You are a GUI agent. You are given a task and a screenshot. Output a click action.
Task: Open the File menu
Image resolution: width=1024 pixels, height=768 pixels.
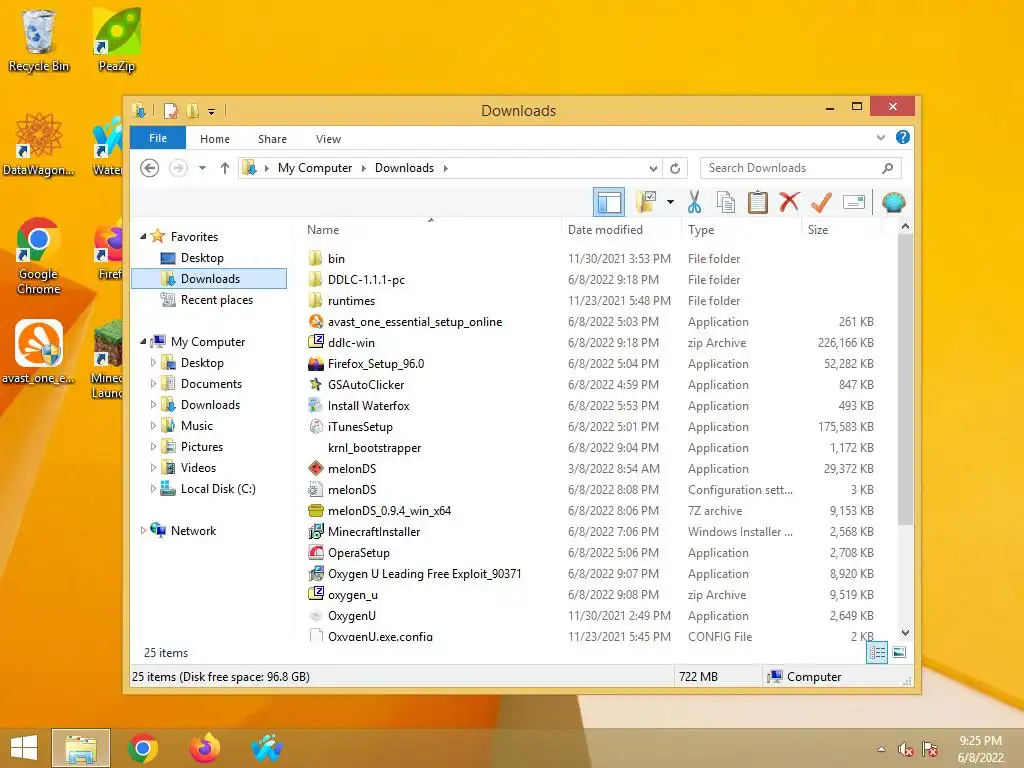[x=157, y=138]
